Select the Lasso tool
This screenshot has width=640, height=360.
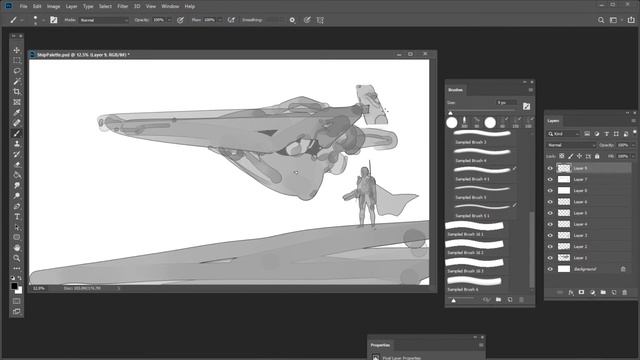tap(17, 71)
